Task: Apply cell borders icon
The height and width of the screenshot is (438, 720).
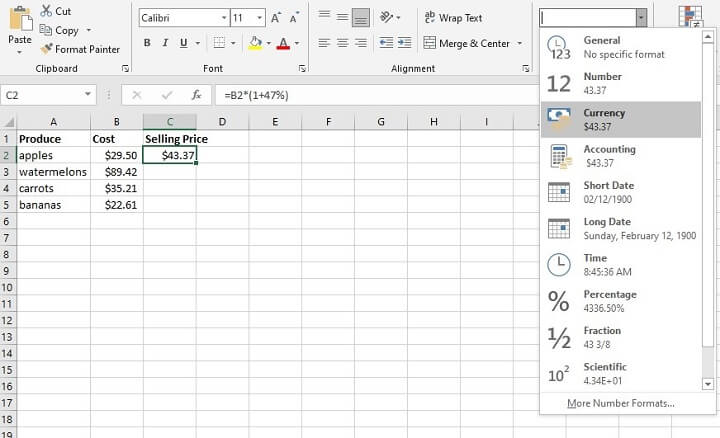Action: pos(219,43)
